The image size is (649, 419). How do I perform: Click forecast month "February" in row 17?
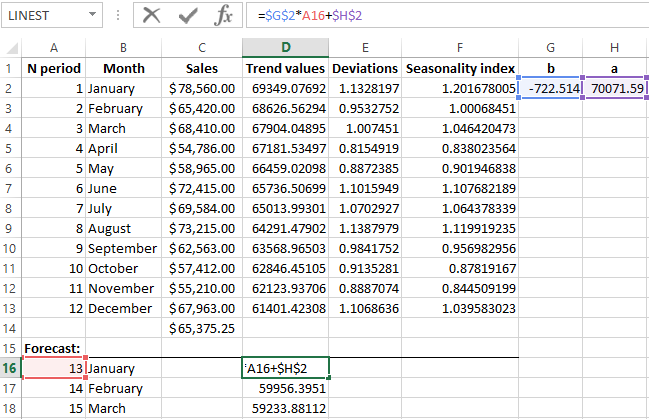tap(123, 388)
